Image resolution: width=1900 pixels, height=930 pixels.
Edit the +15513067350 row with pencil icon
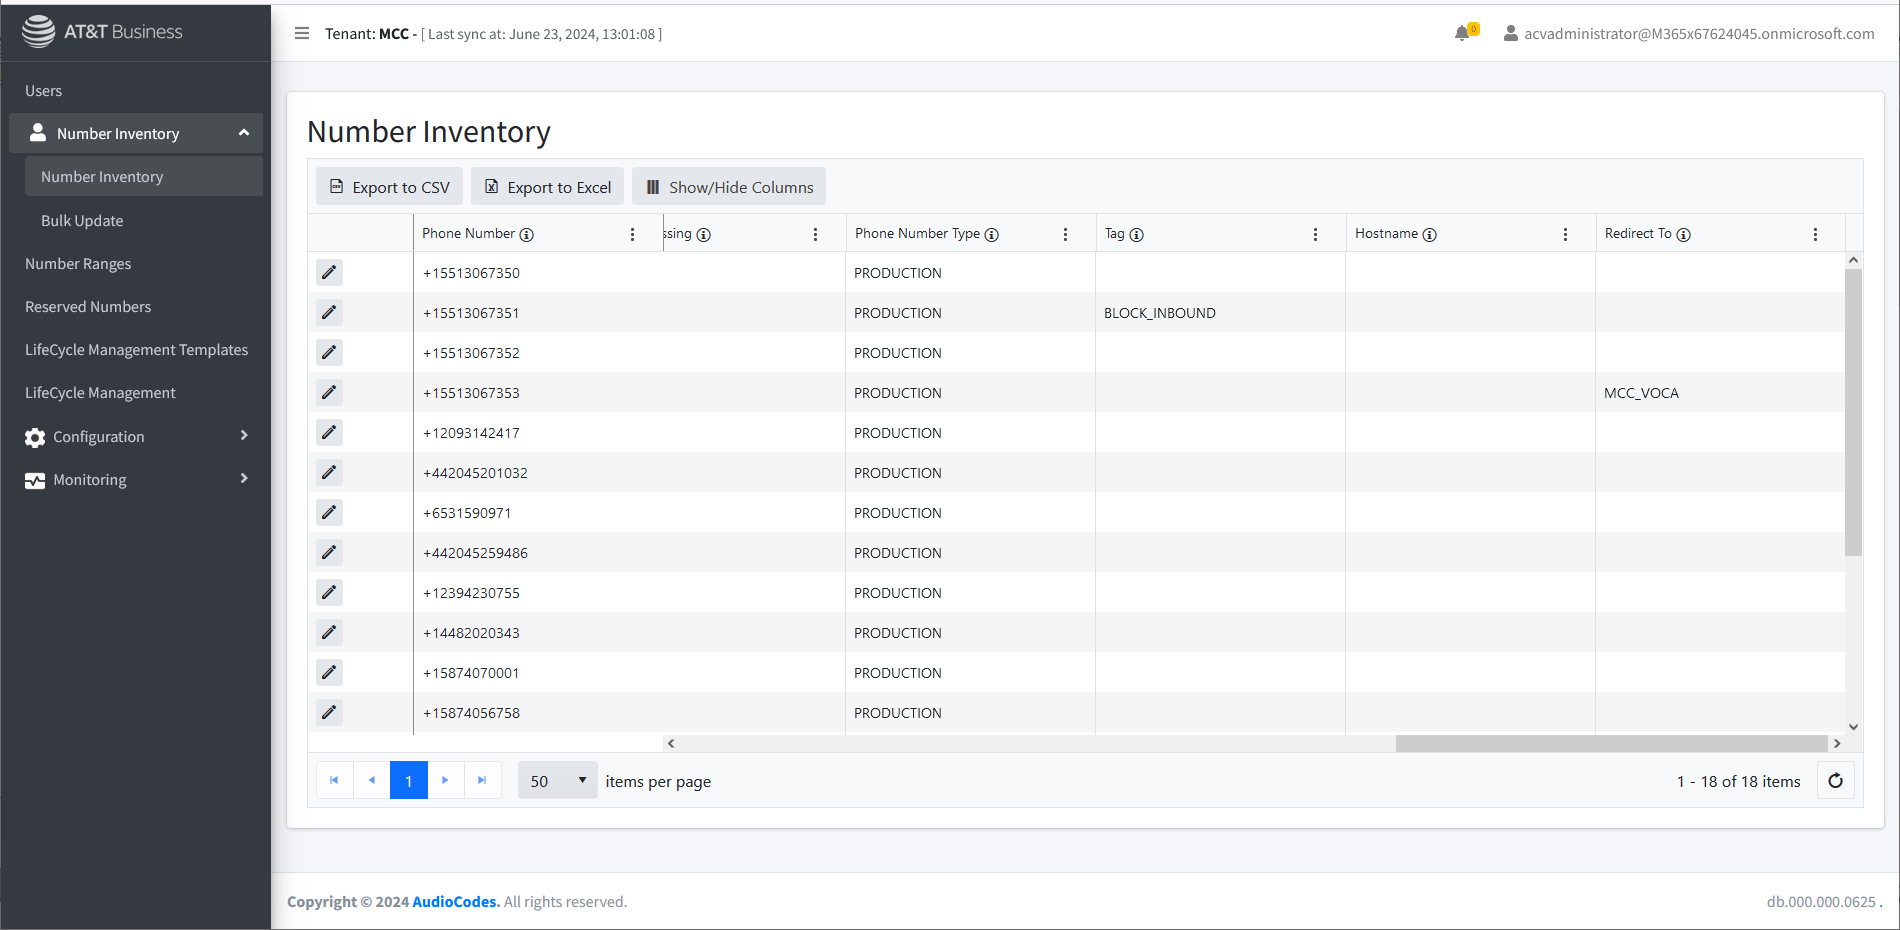329,272
